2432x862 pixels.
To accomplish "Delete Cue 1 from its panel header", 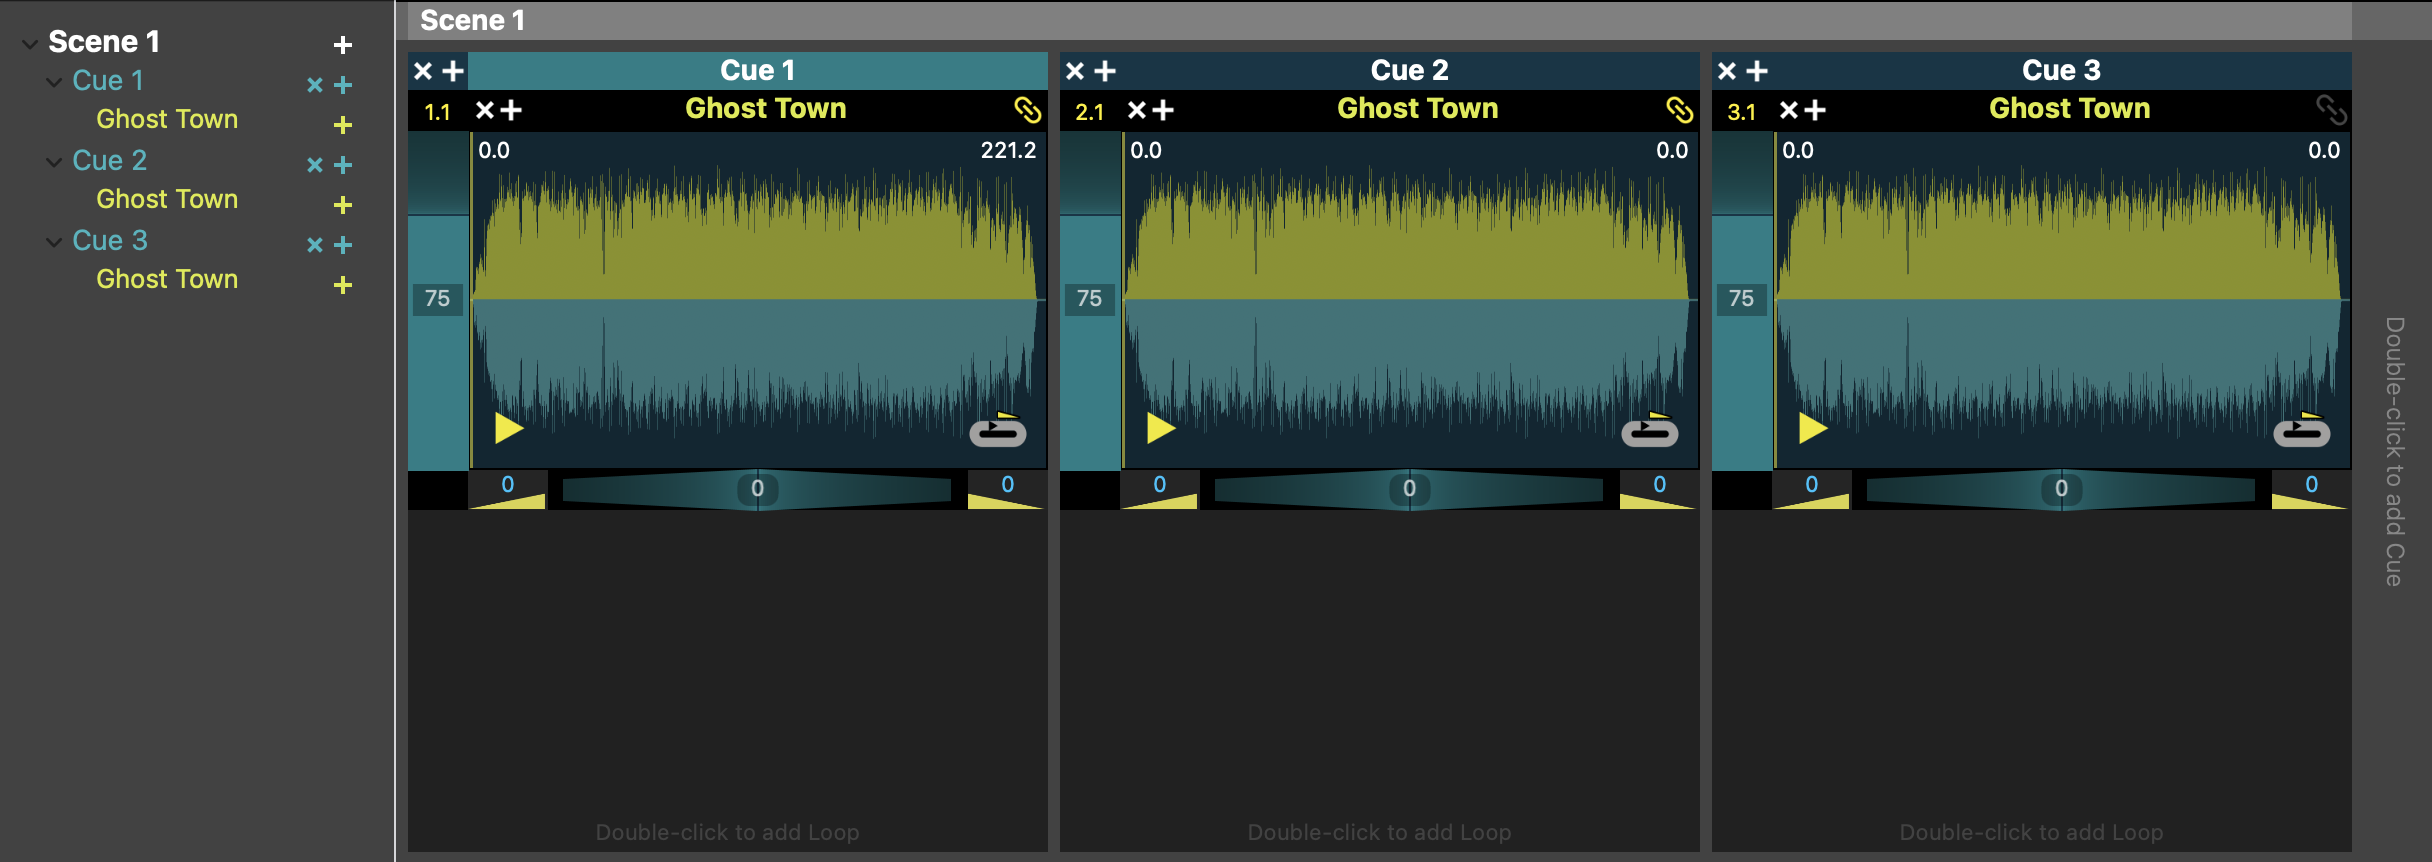I will coord(423,71).
